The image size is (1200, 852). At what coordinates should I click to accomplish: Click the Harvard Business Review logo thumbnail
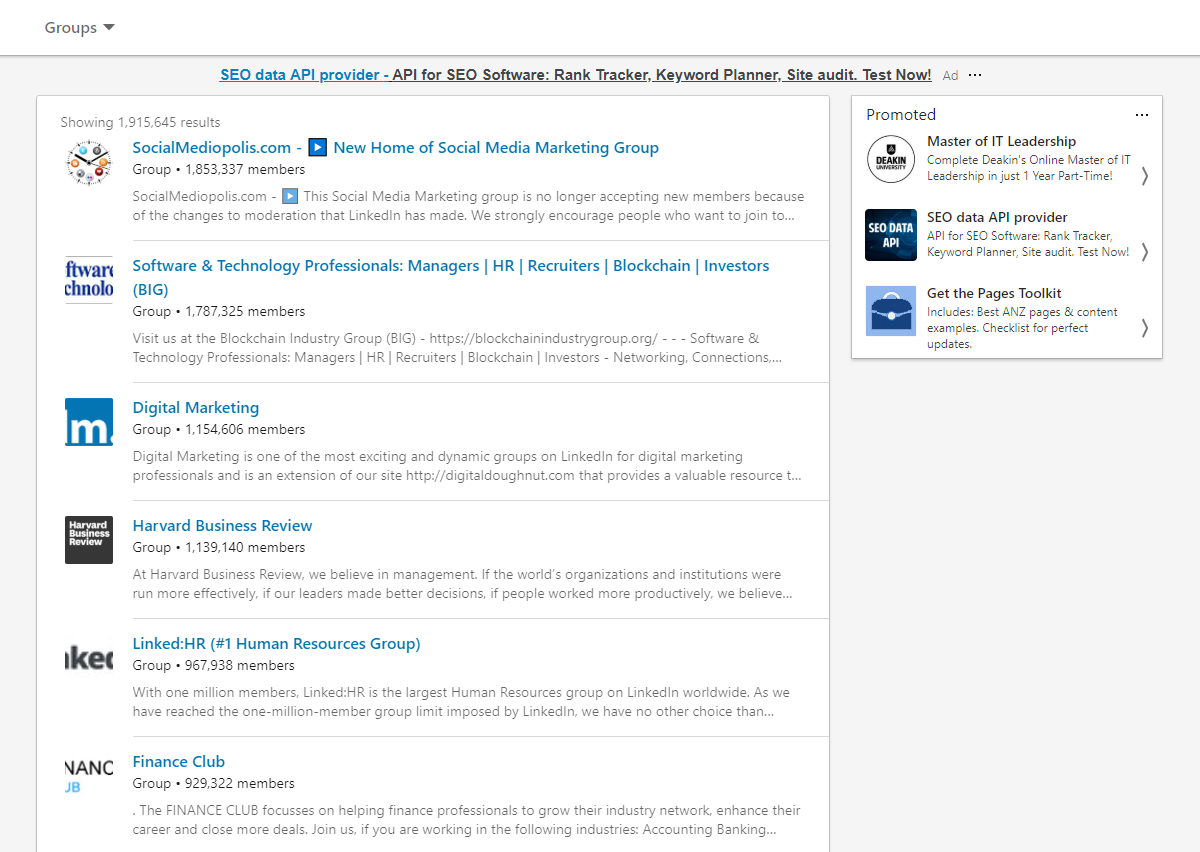click(x=89, y=540)
